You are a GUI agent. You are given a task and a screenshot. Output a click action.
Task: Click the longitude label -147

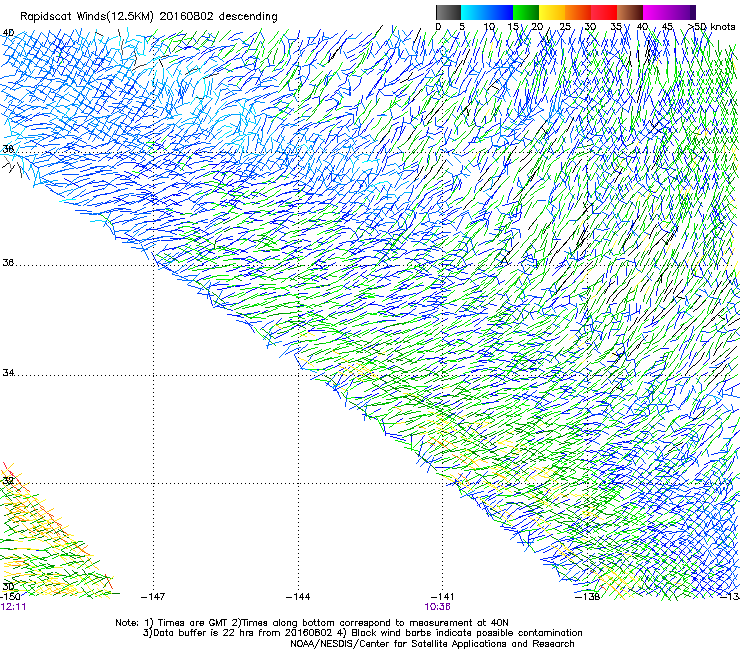point(153,597)
